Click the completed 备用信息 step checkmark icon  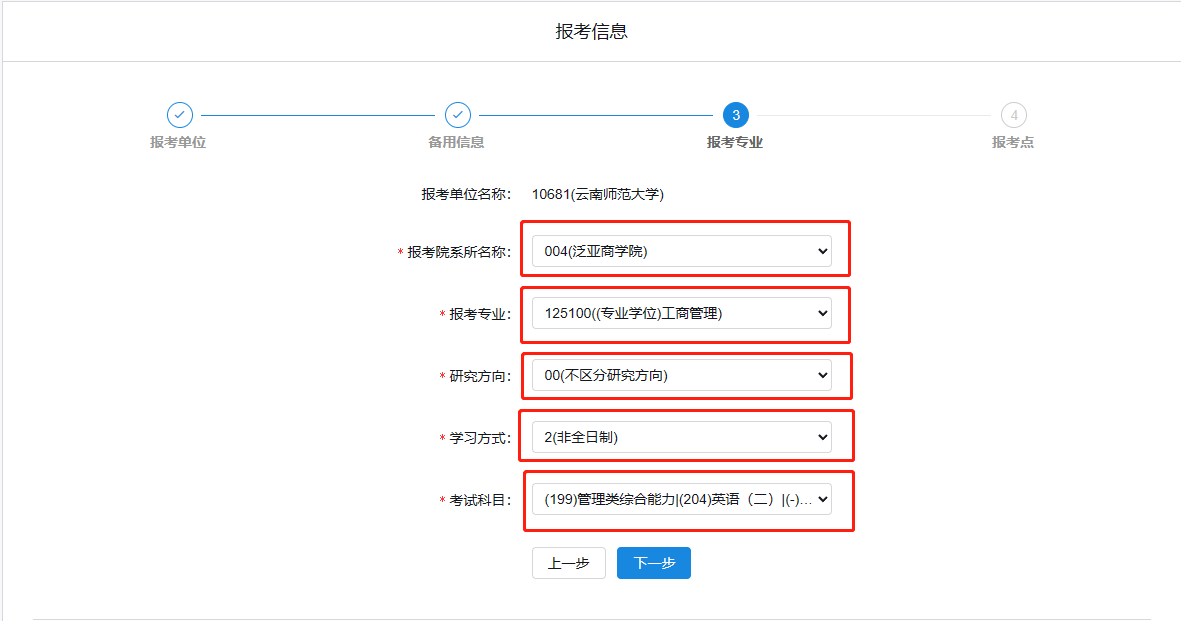click(457, 115)
